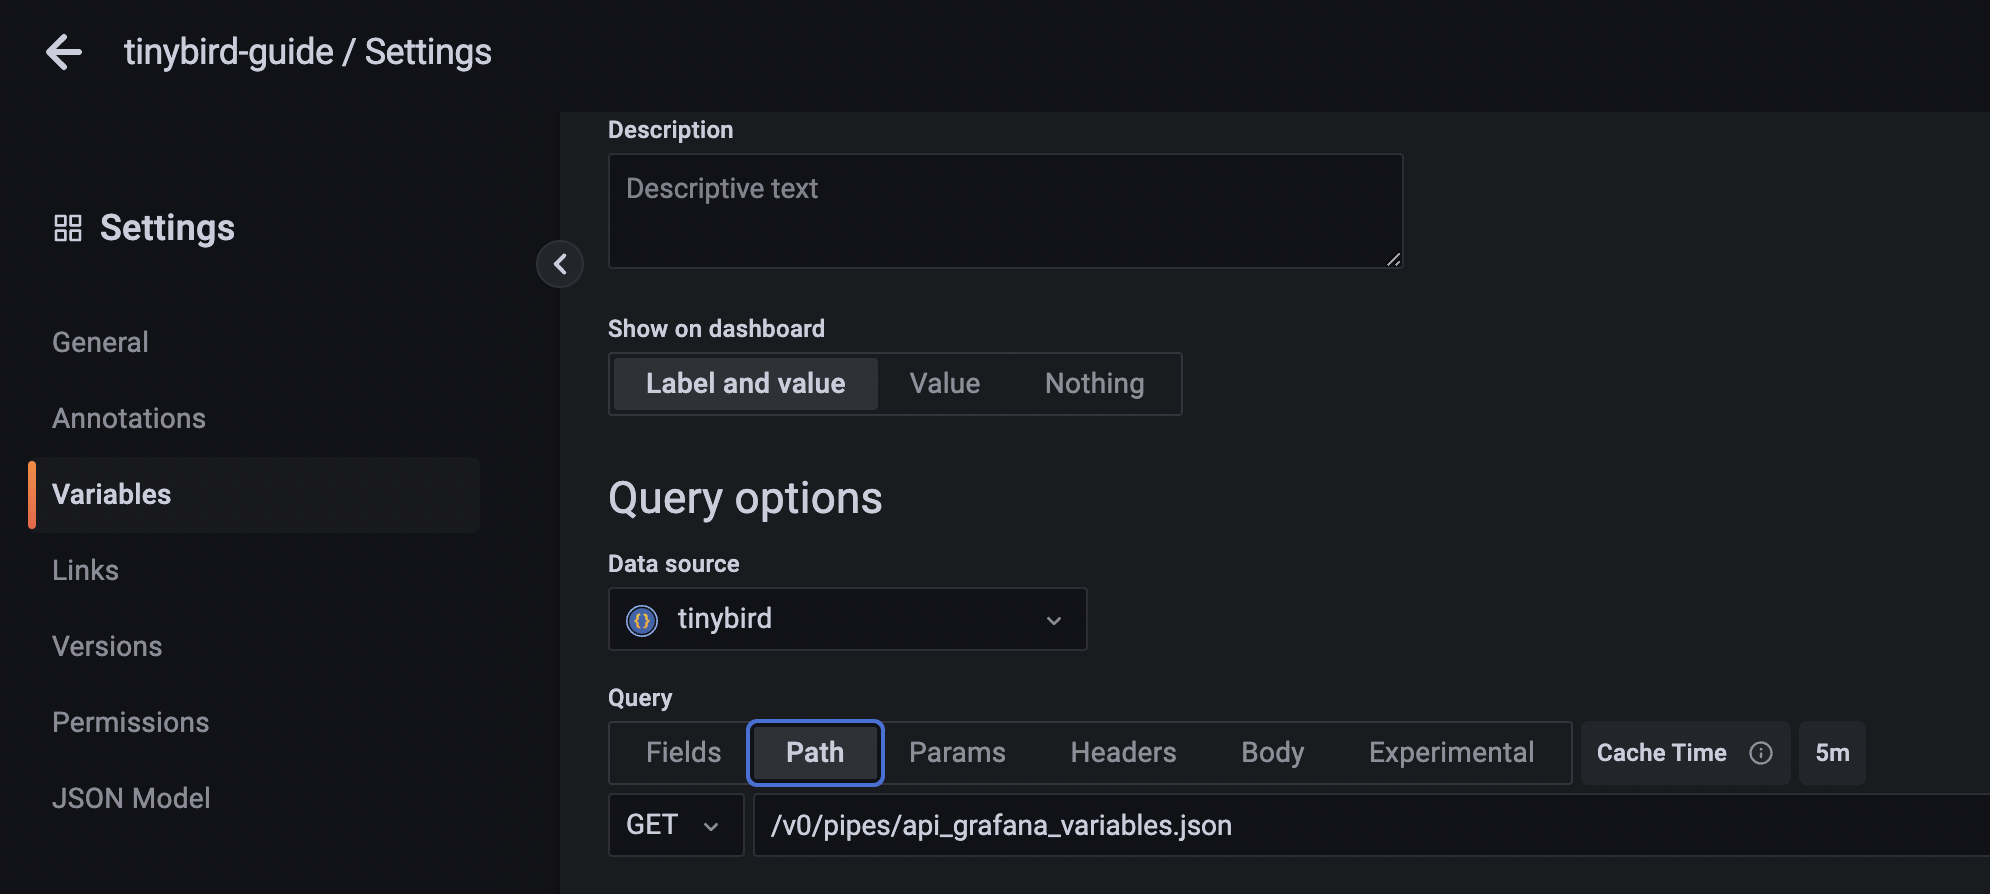The image size is (1990, 894).
Task: Switch to the Path query tab
Action: coord(815,753)
